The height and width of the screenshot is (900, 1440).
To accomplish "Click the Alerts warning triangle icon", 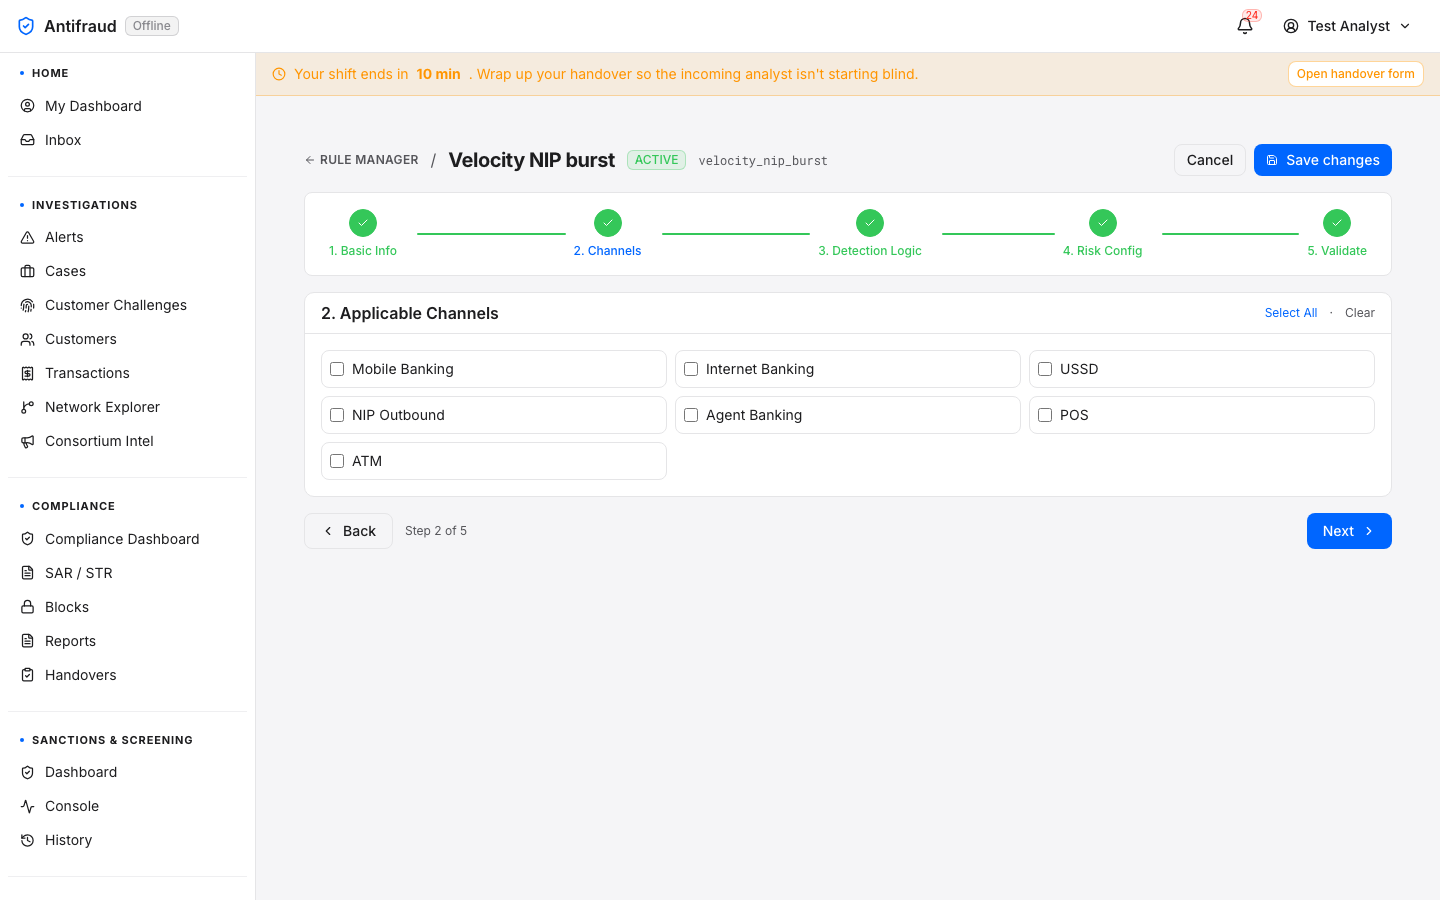I will (28, 237).
